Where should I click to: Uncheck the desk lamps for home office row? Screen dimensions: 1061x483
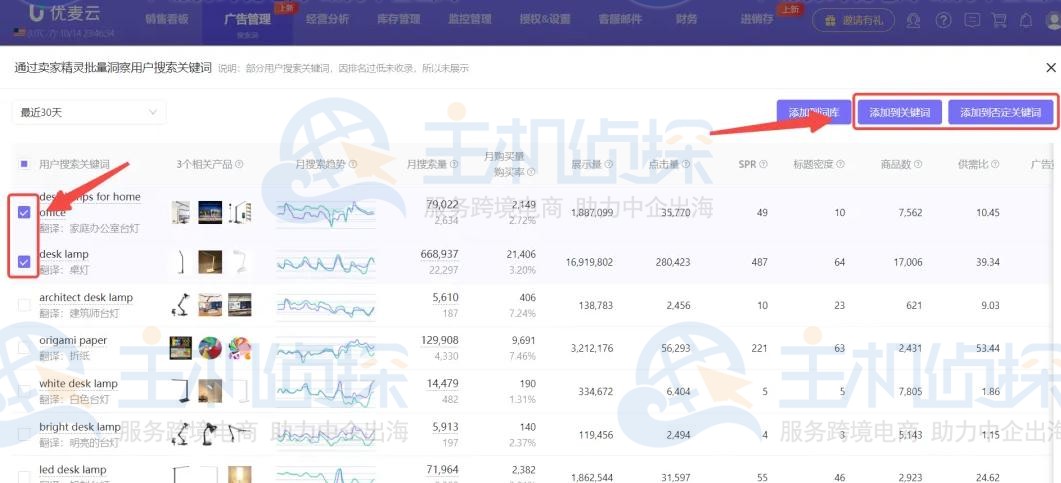click(x=24, y=212)
